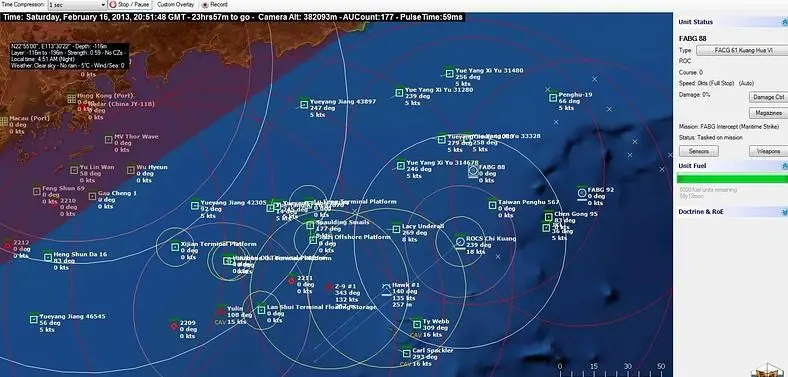Select the FABG 92 unit icon
The image size is (788, 377).
[x=582, y=193]
